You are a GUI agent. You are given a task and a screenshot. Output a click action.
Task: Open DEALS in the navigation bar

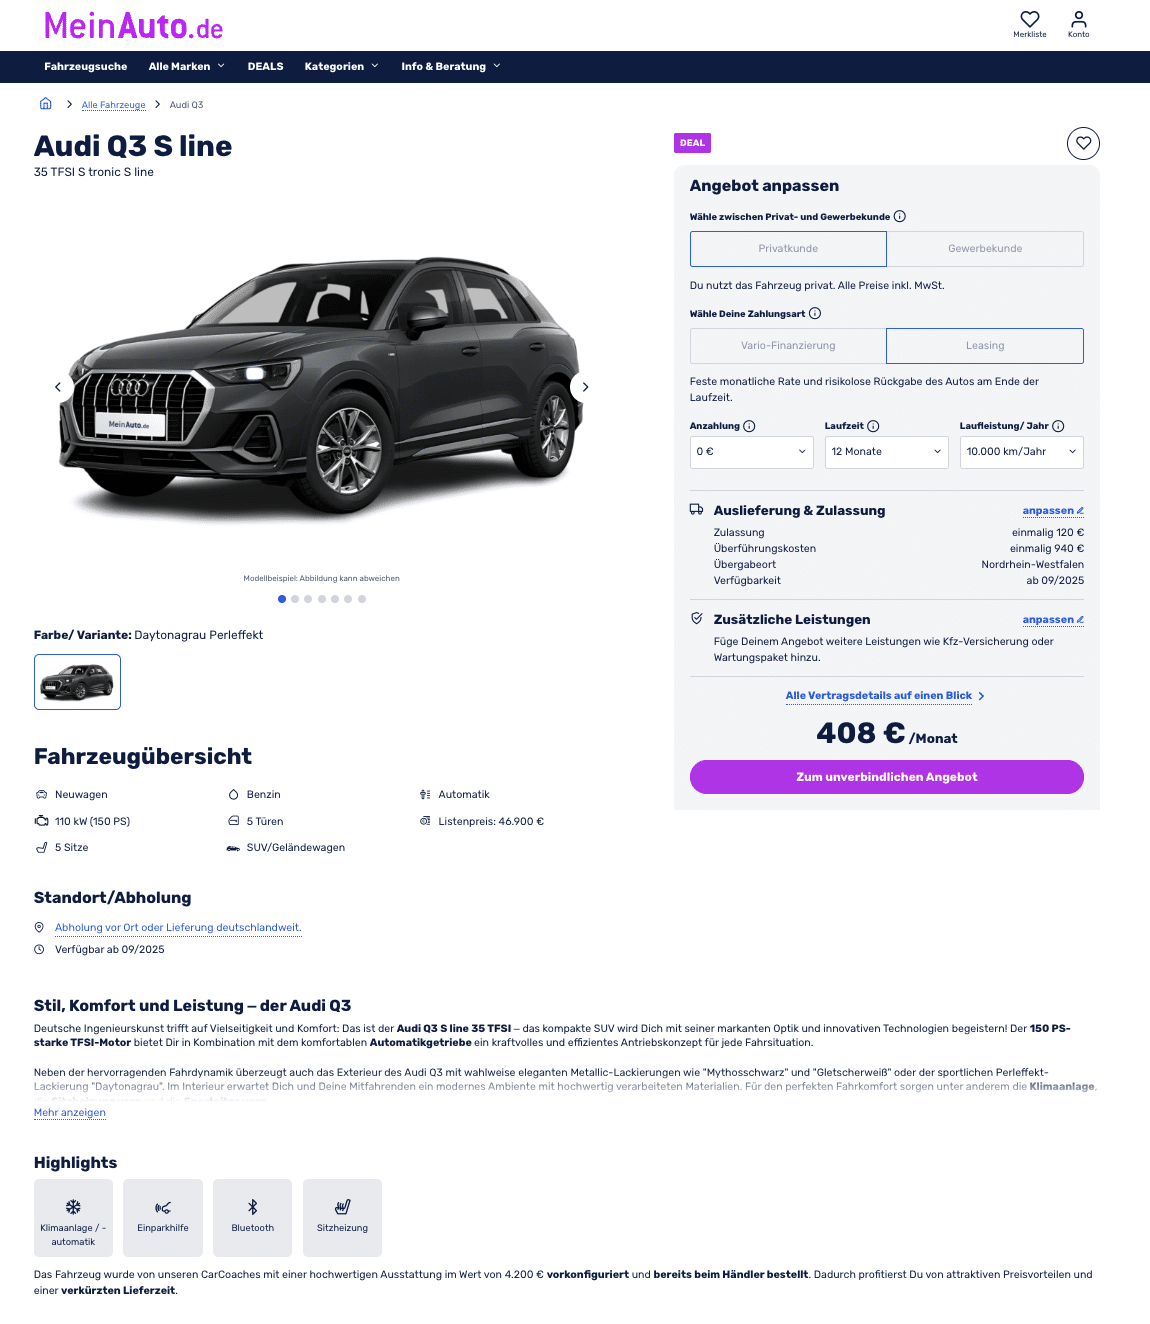[x=265, y=67]
